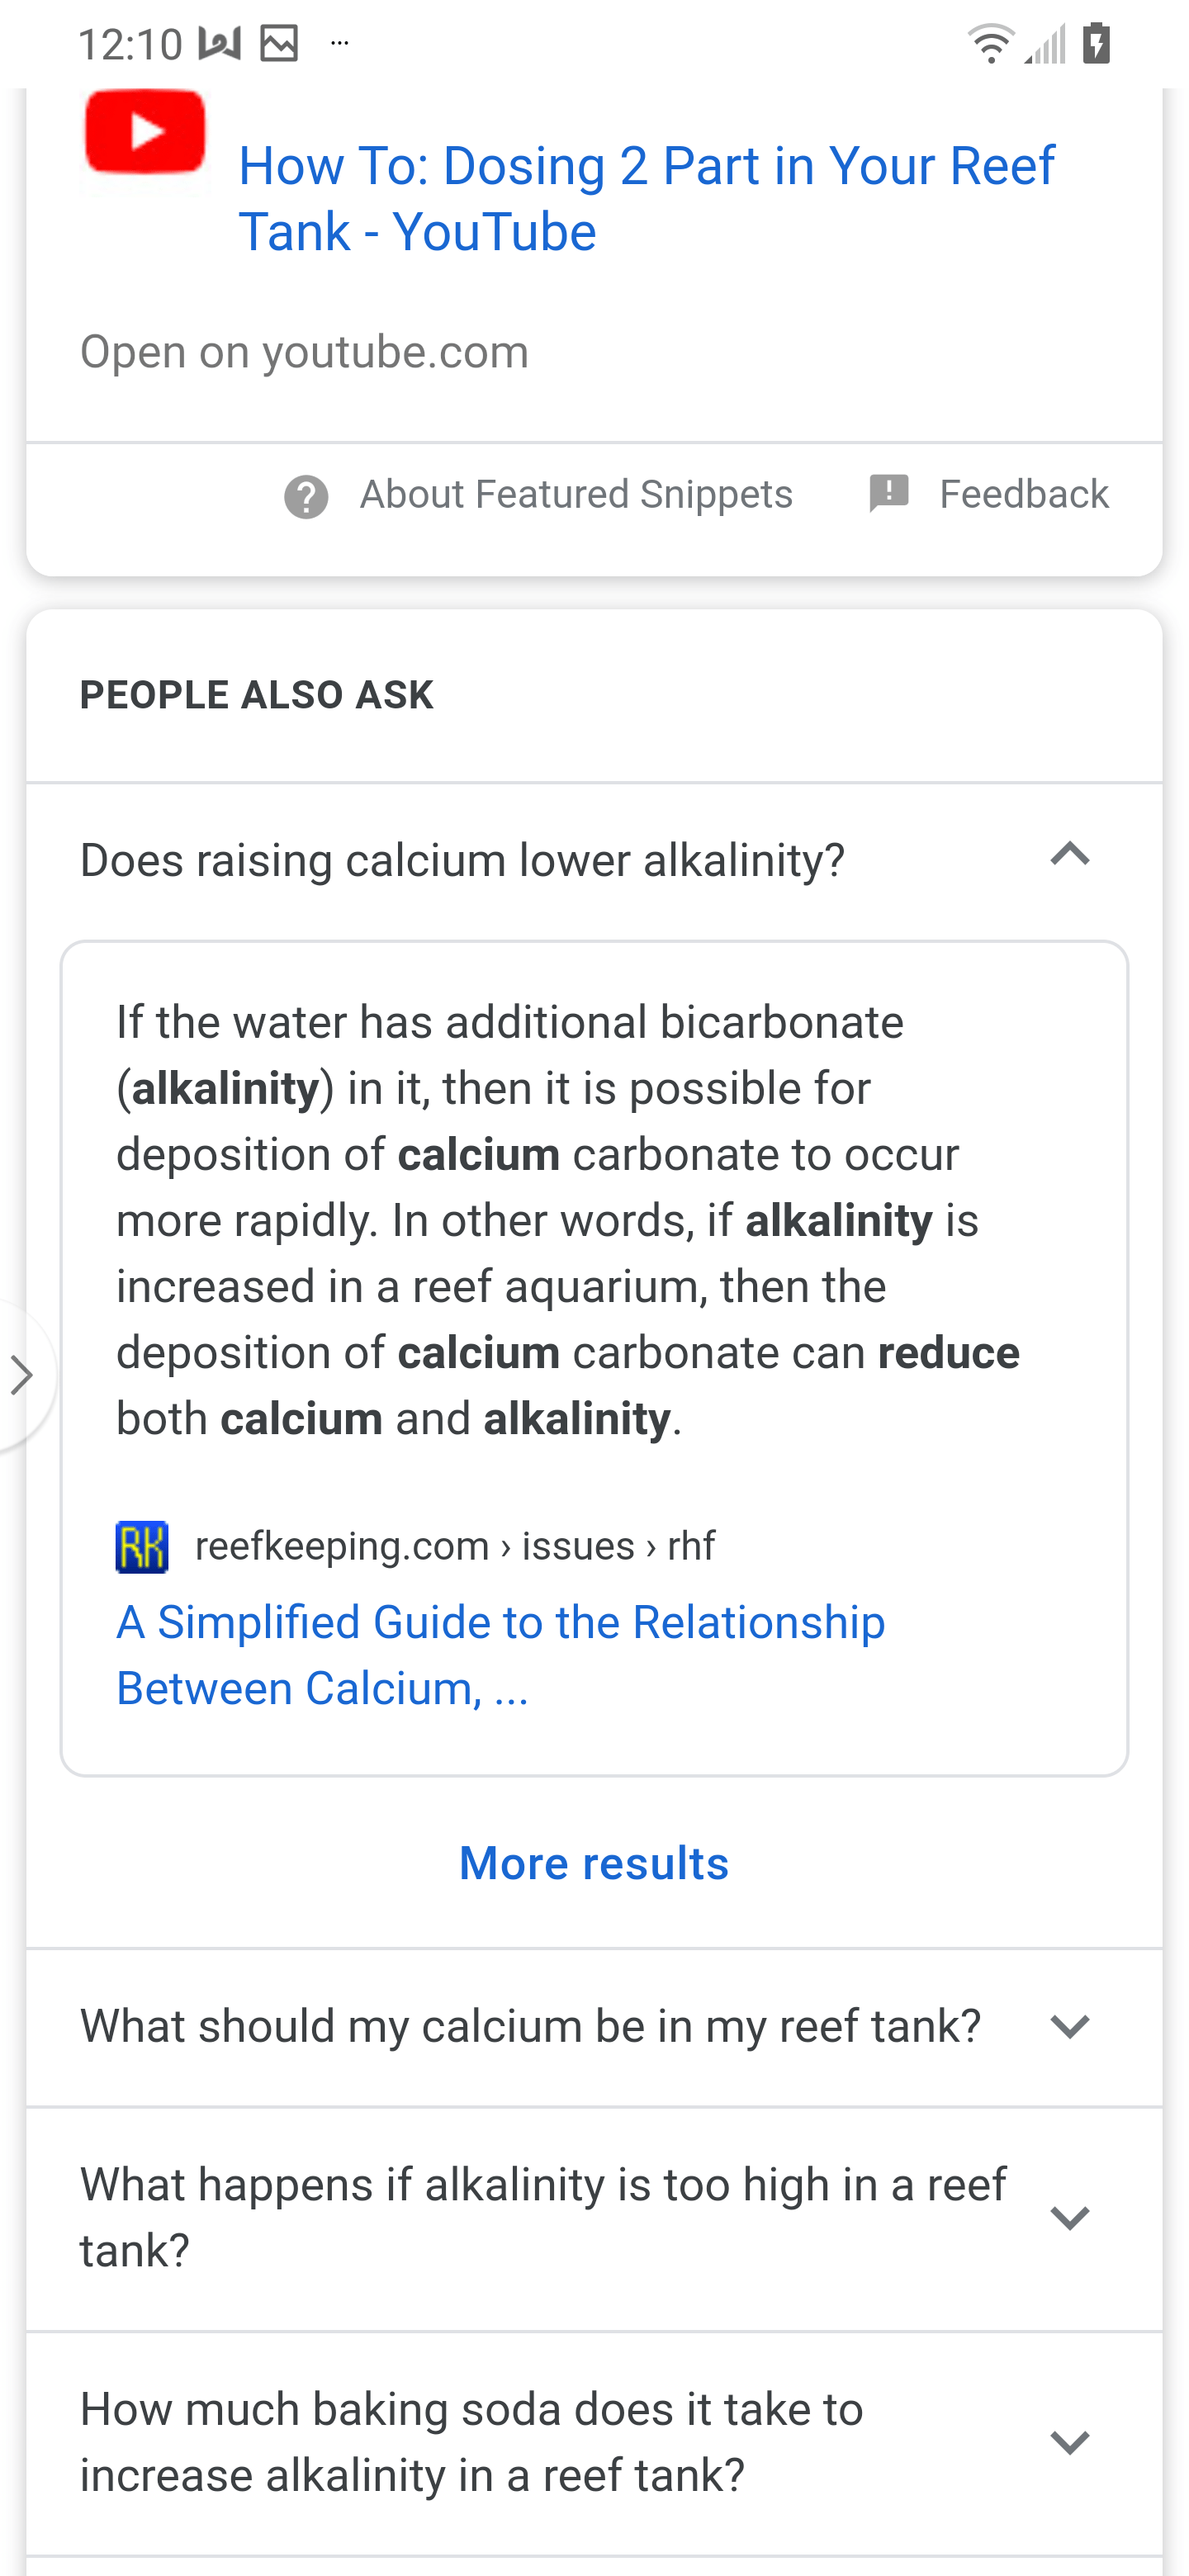Image resolution: width=1189 pixels, height=2576 pixels.
Task: Click the More results button
Action: (x=594, y=1863)
